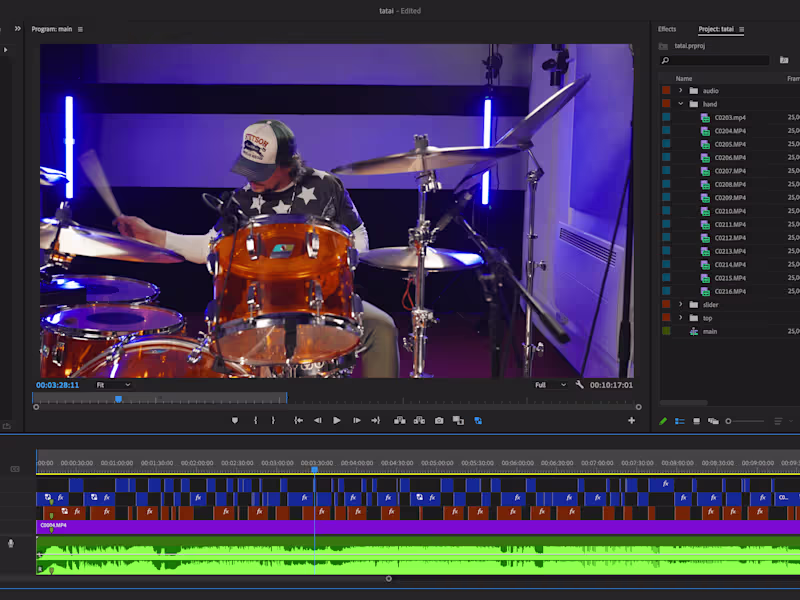Viewport: 800px width, 600px height.
Task: Open Program monitor settings wrench
Action: (579, 385)
